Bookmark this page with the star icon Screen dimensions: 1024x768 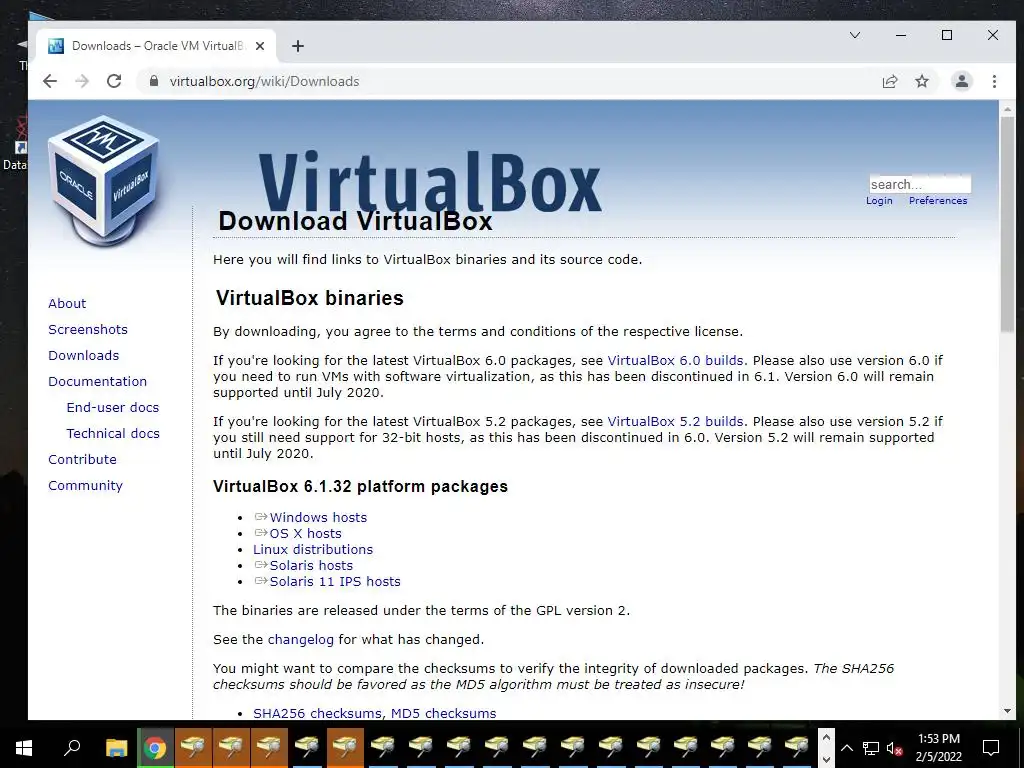921,81
